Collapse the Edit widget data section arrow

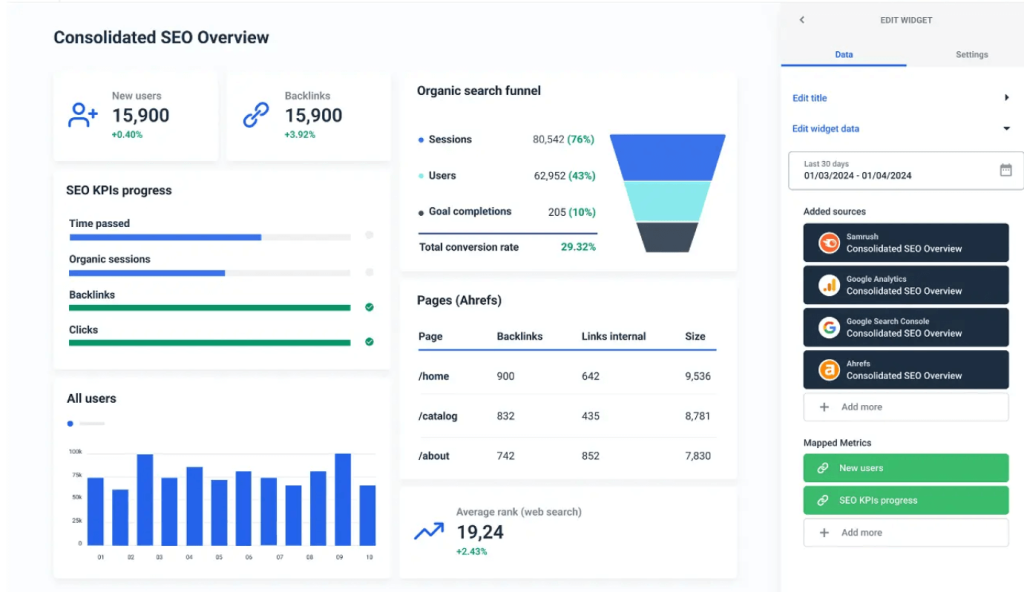click(x=1006, y=129)
